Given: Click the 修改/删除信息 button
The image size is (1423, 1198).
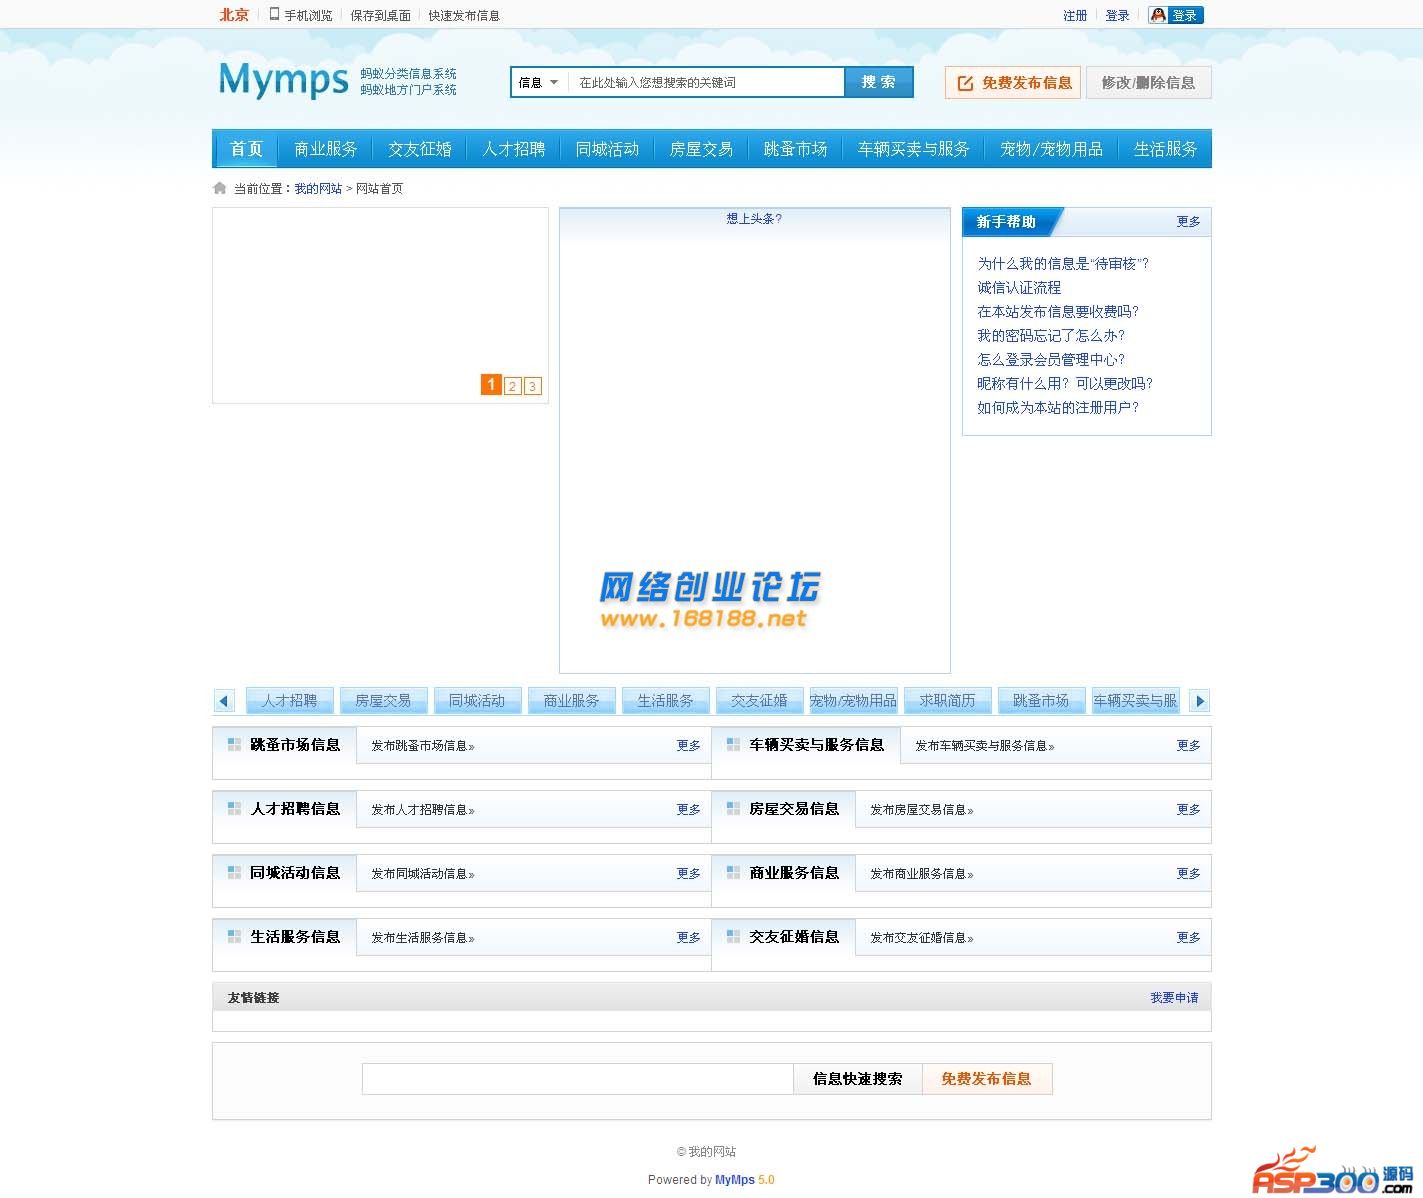Looking at the screenshot, I should point(1149,83).
